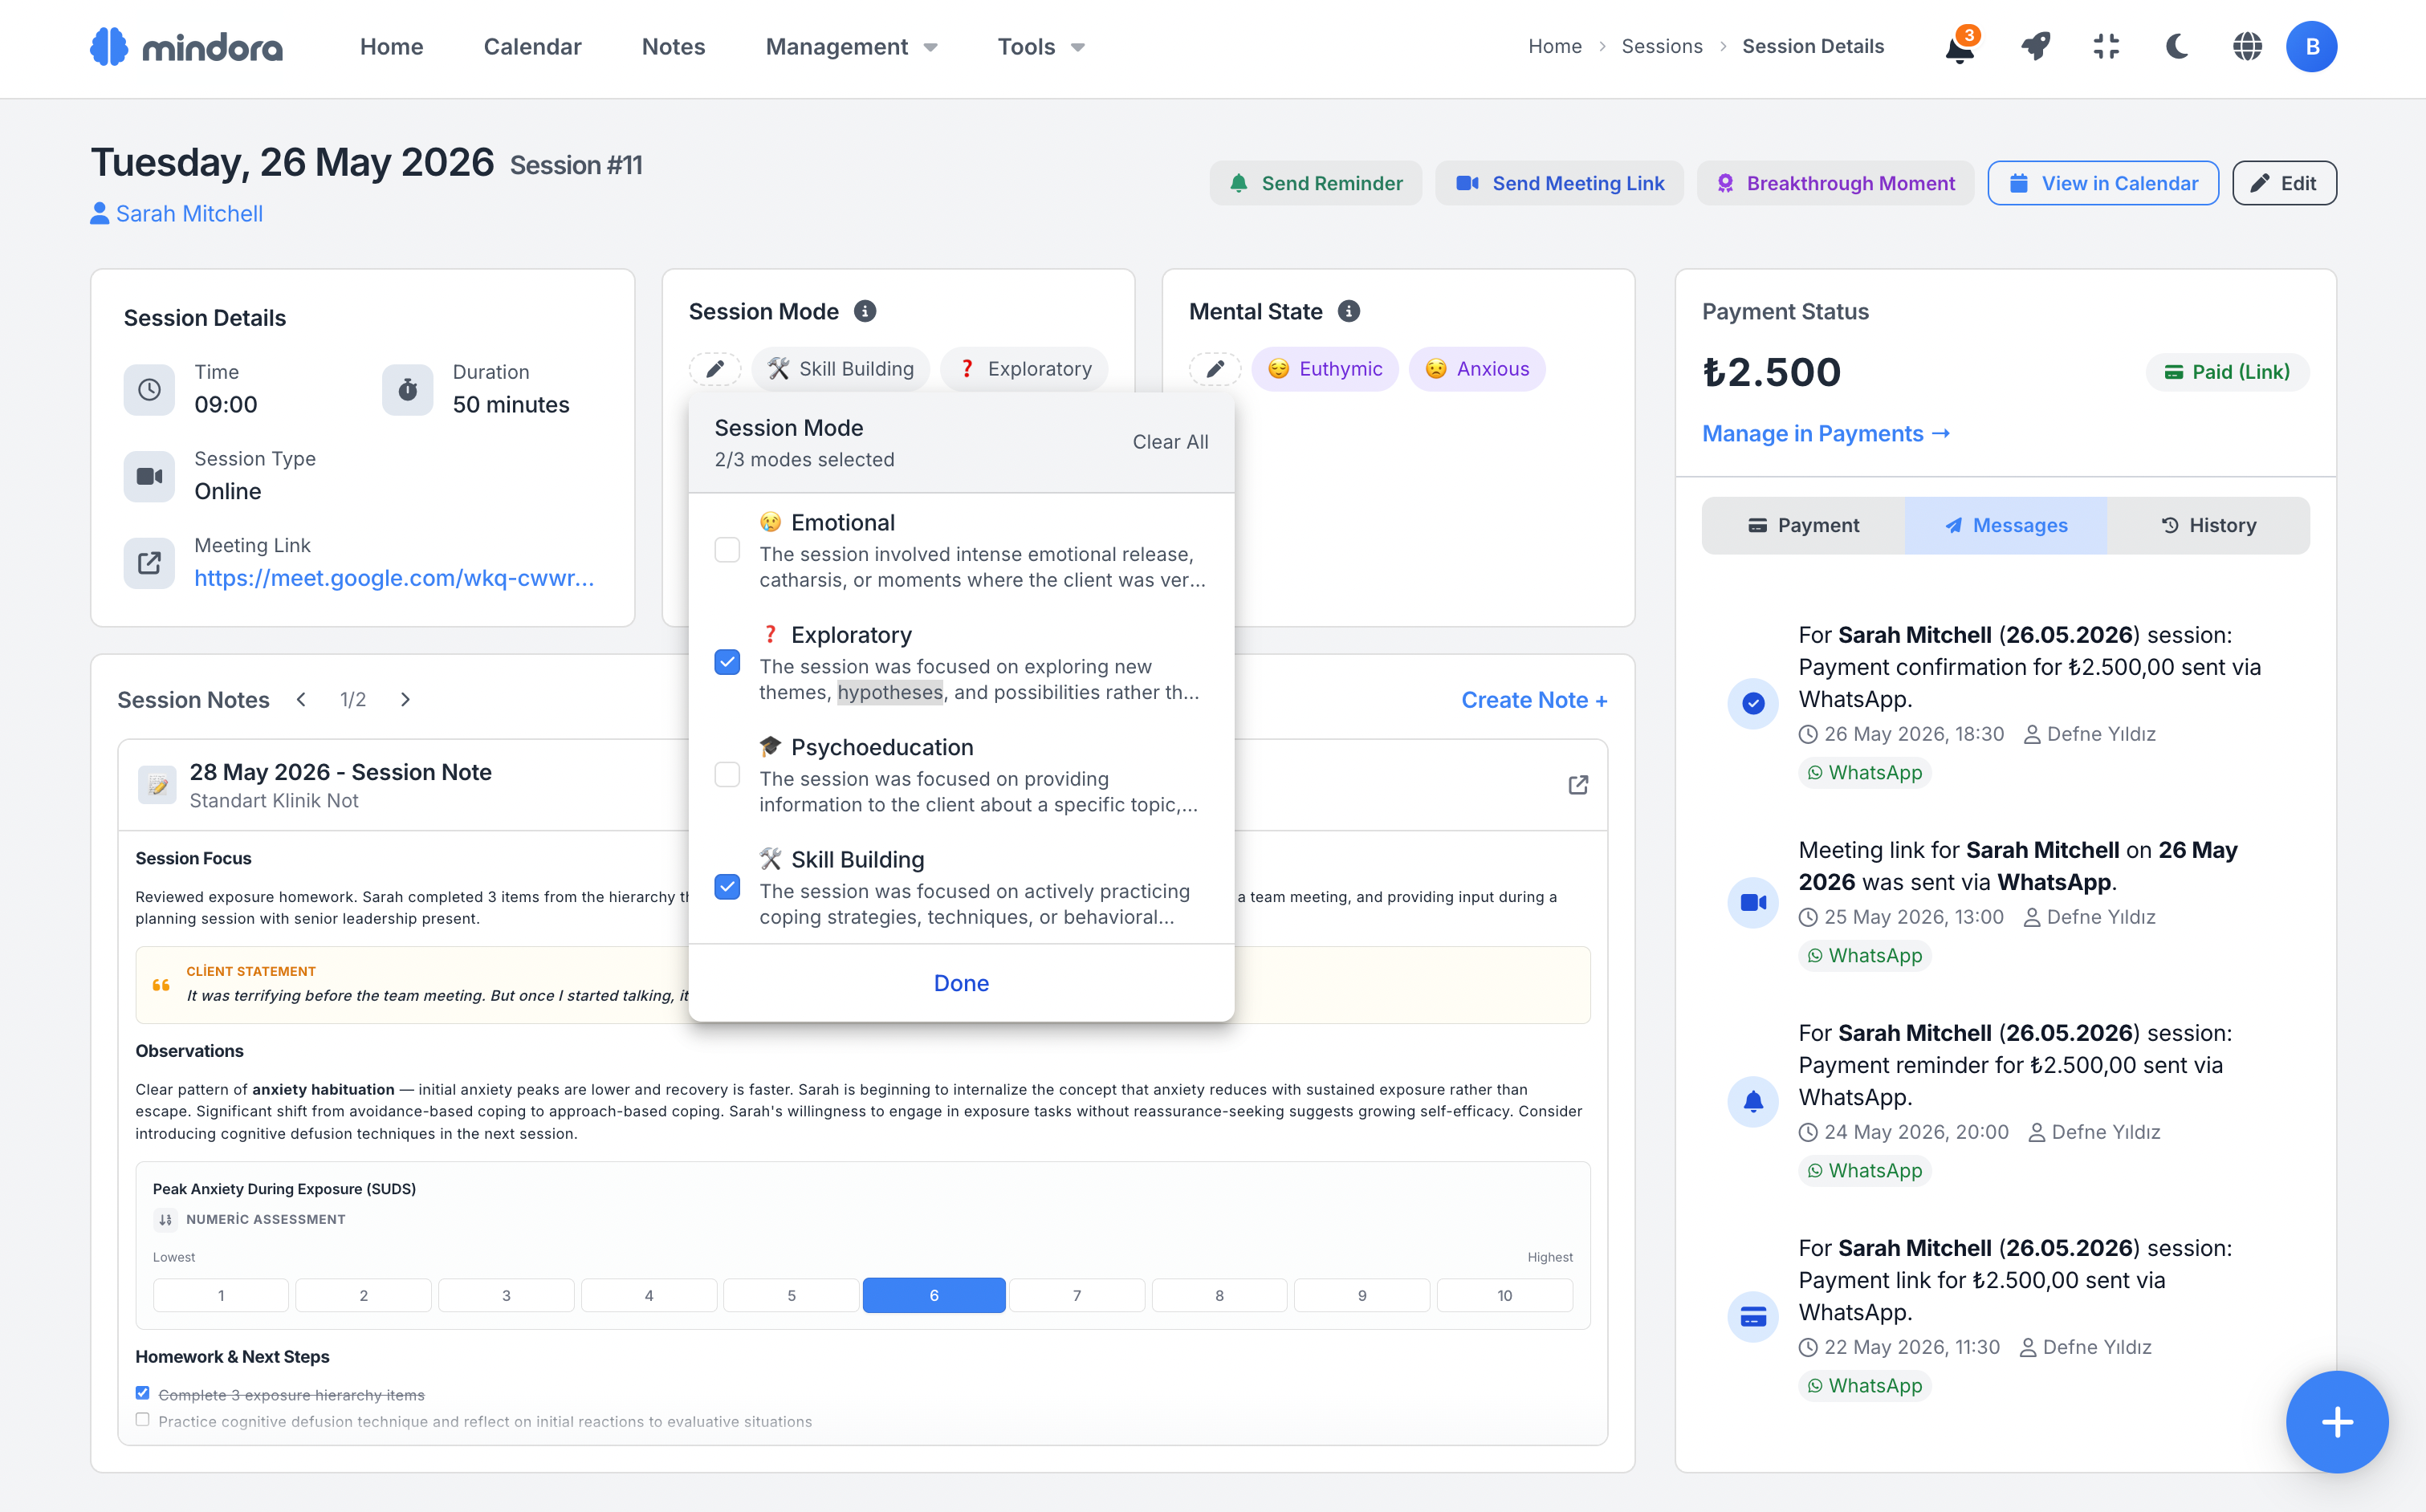Open the Home nav item
The height and width of the screenshot is (1512, 2426).
[x=391, y=47]
